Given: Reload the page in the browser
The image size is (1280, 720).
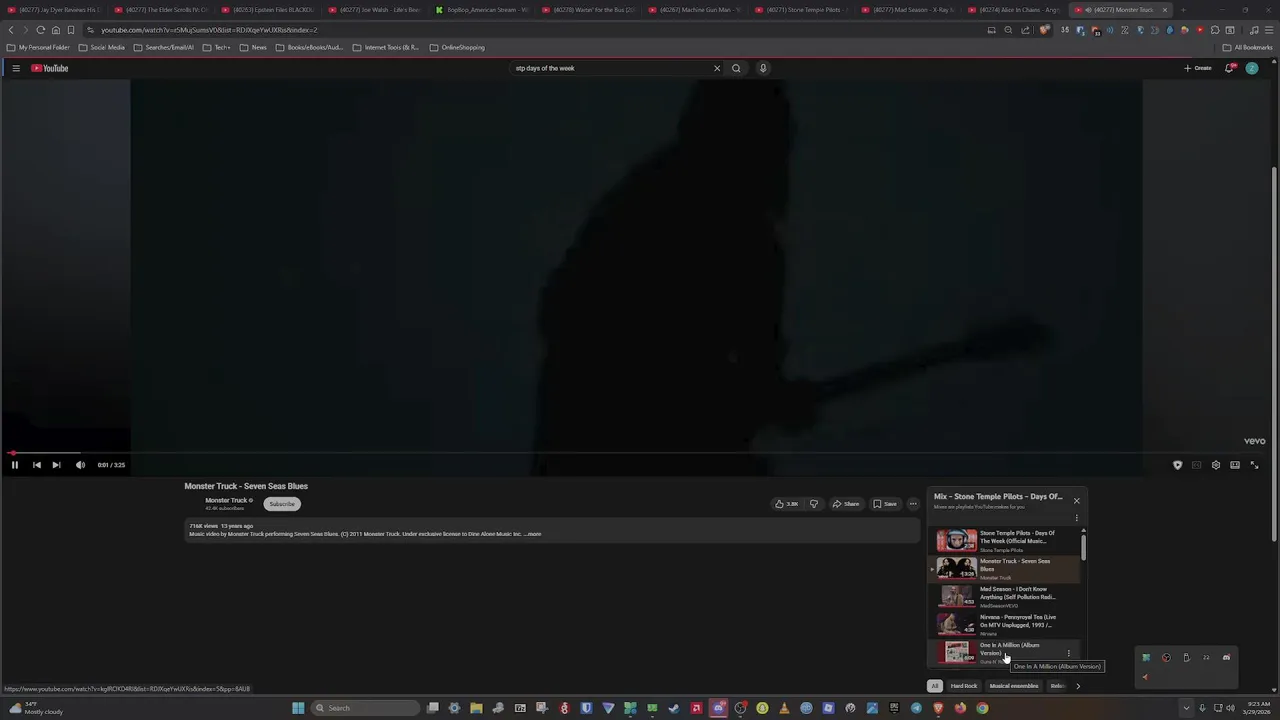Looking at the screenshot, I should pos(40,30).
